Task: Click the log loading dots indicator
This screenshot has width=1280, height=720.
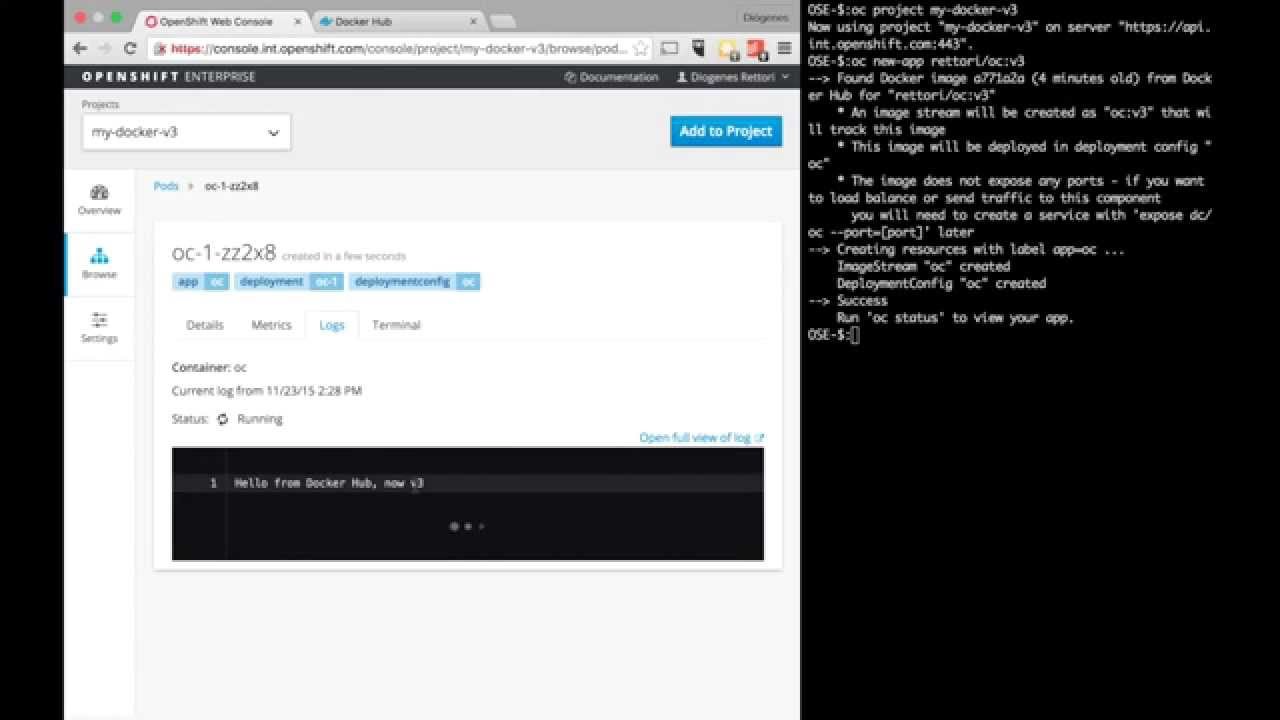Action: [467, 526]
